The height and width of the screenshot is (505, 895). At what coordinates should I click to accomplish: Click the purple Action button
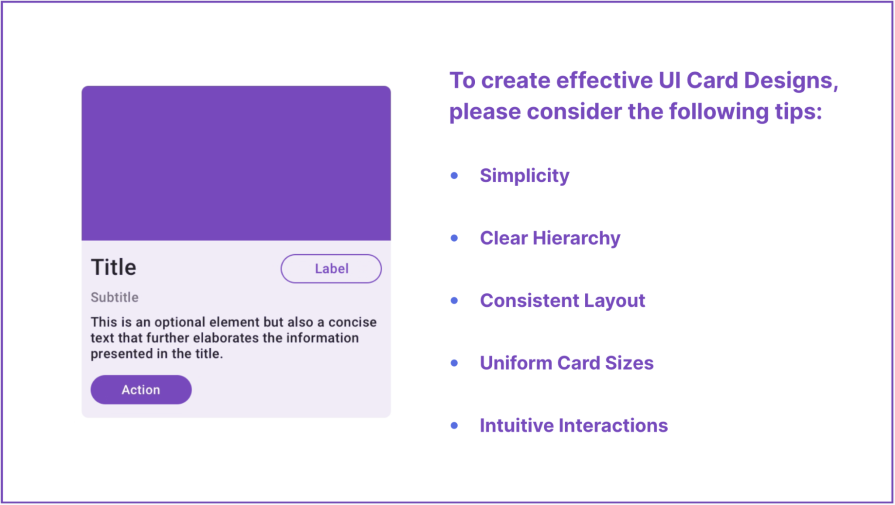[141, 390]
